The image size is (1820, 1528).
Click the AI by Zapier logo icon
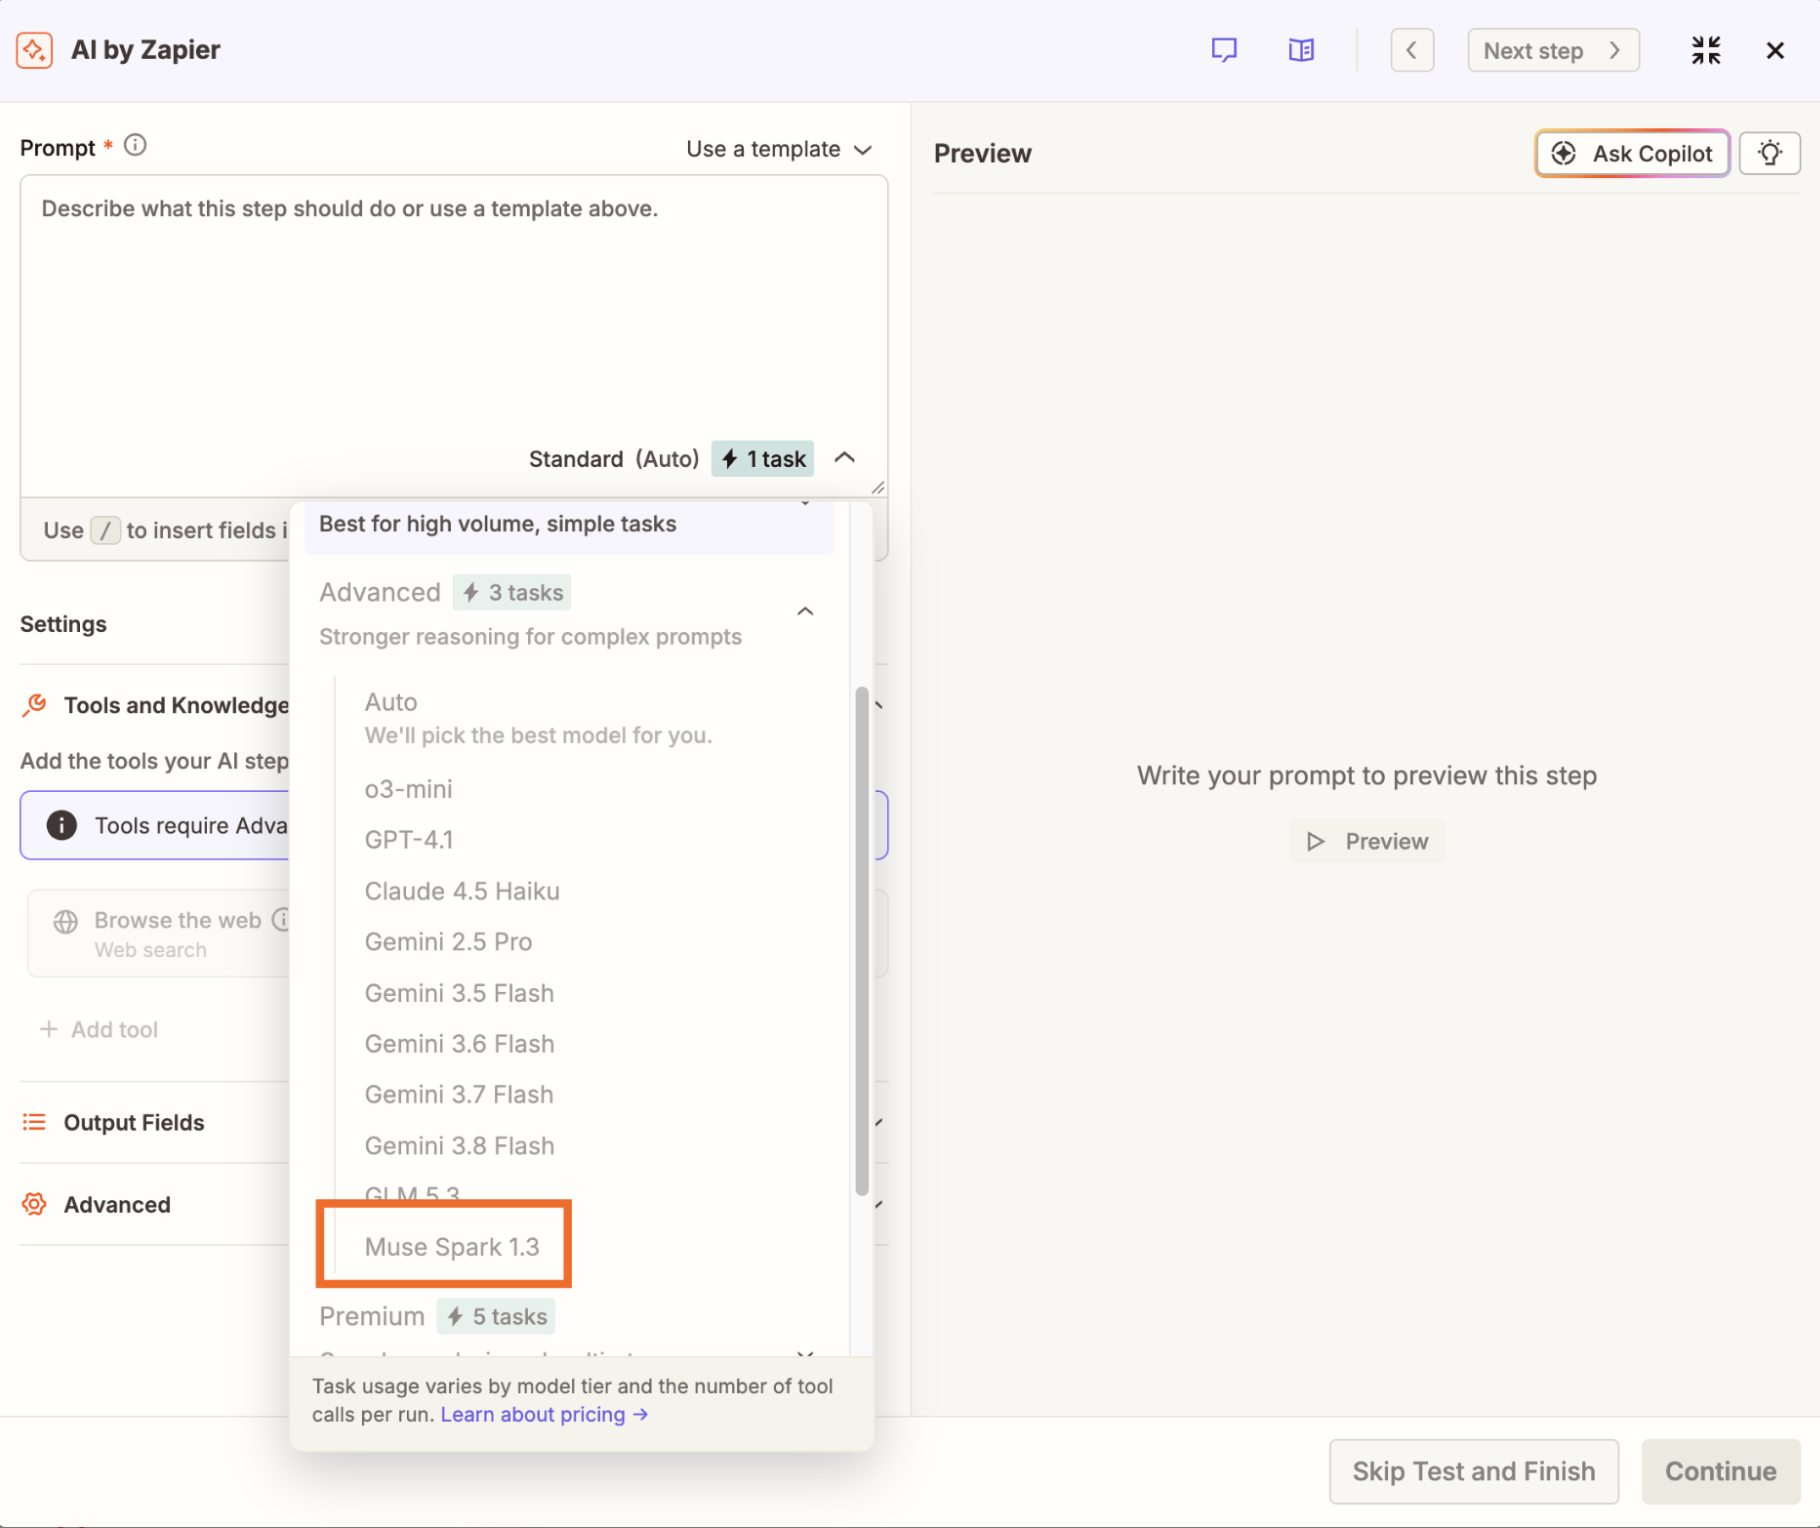click(34, 50)
